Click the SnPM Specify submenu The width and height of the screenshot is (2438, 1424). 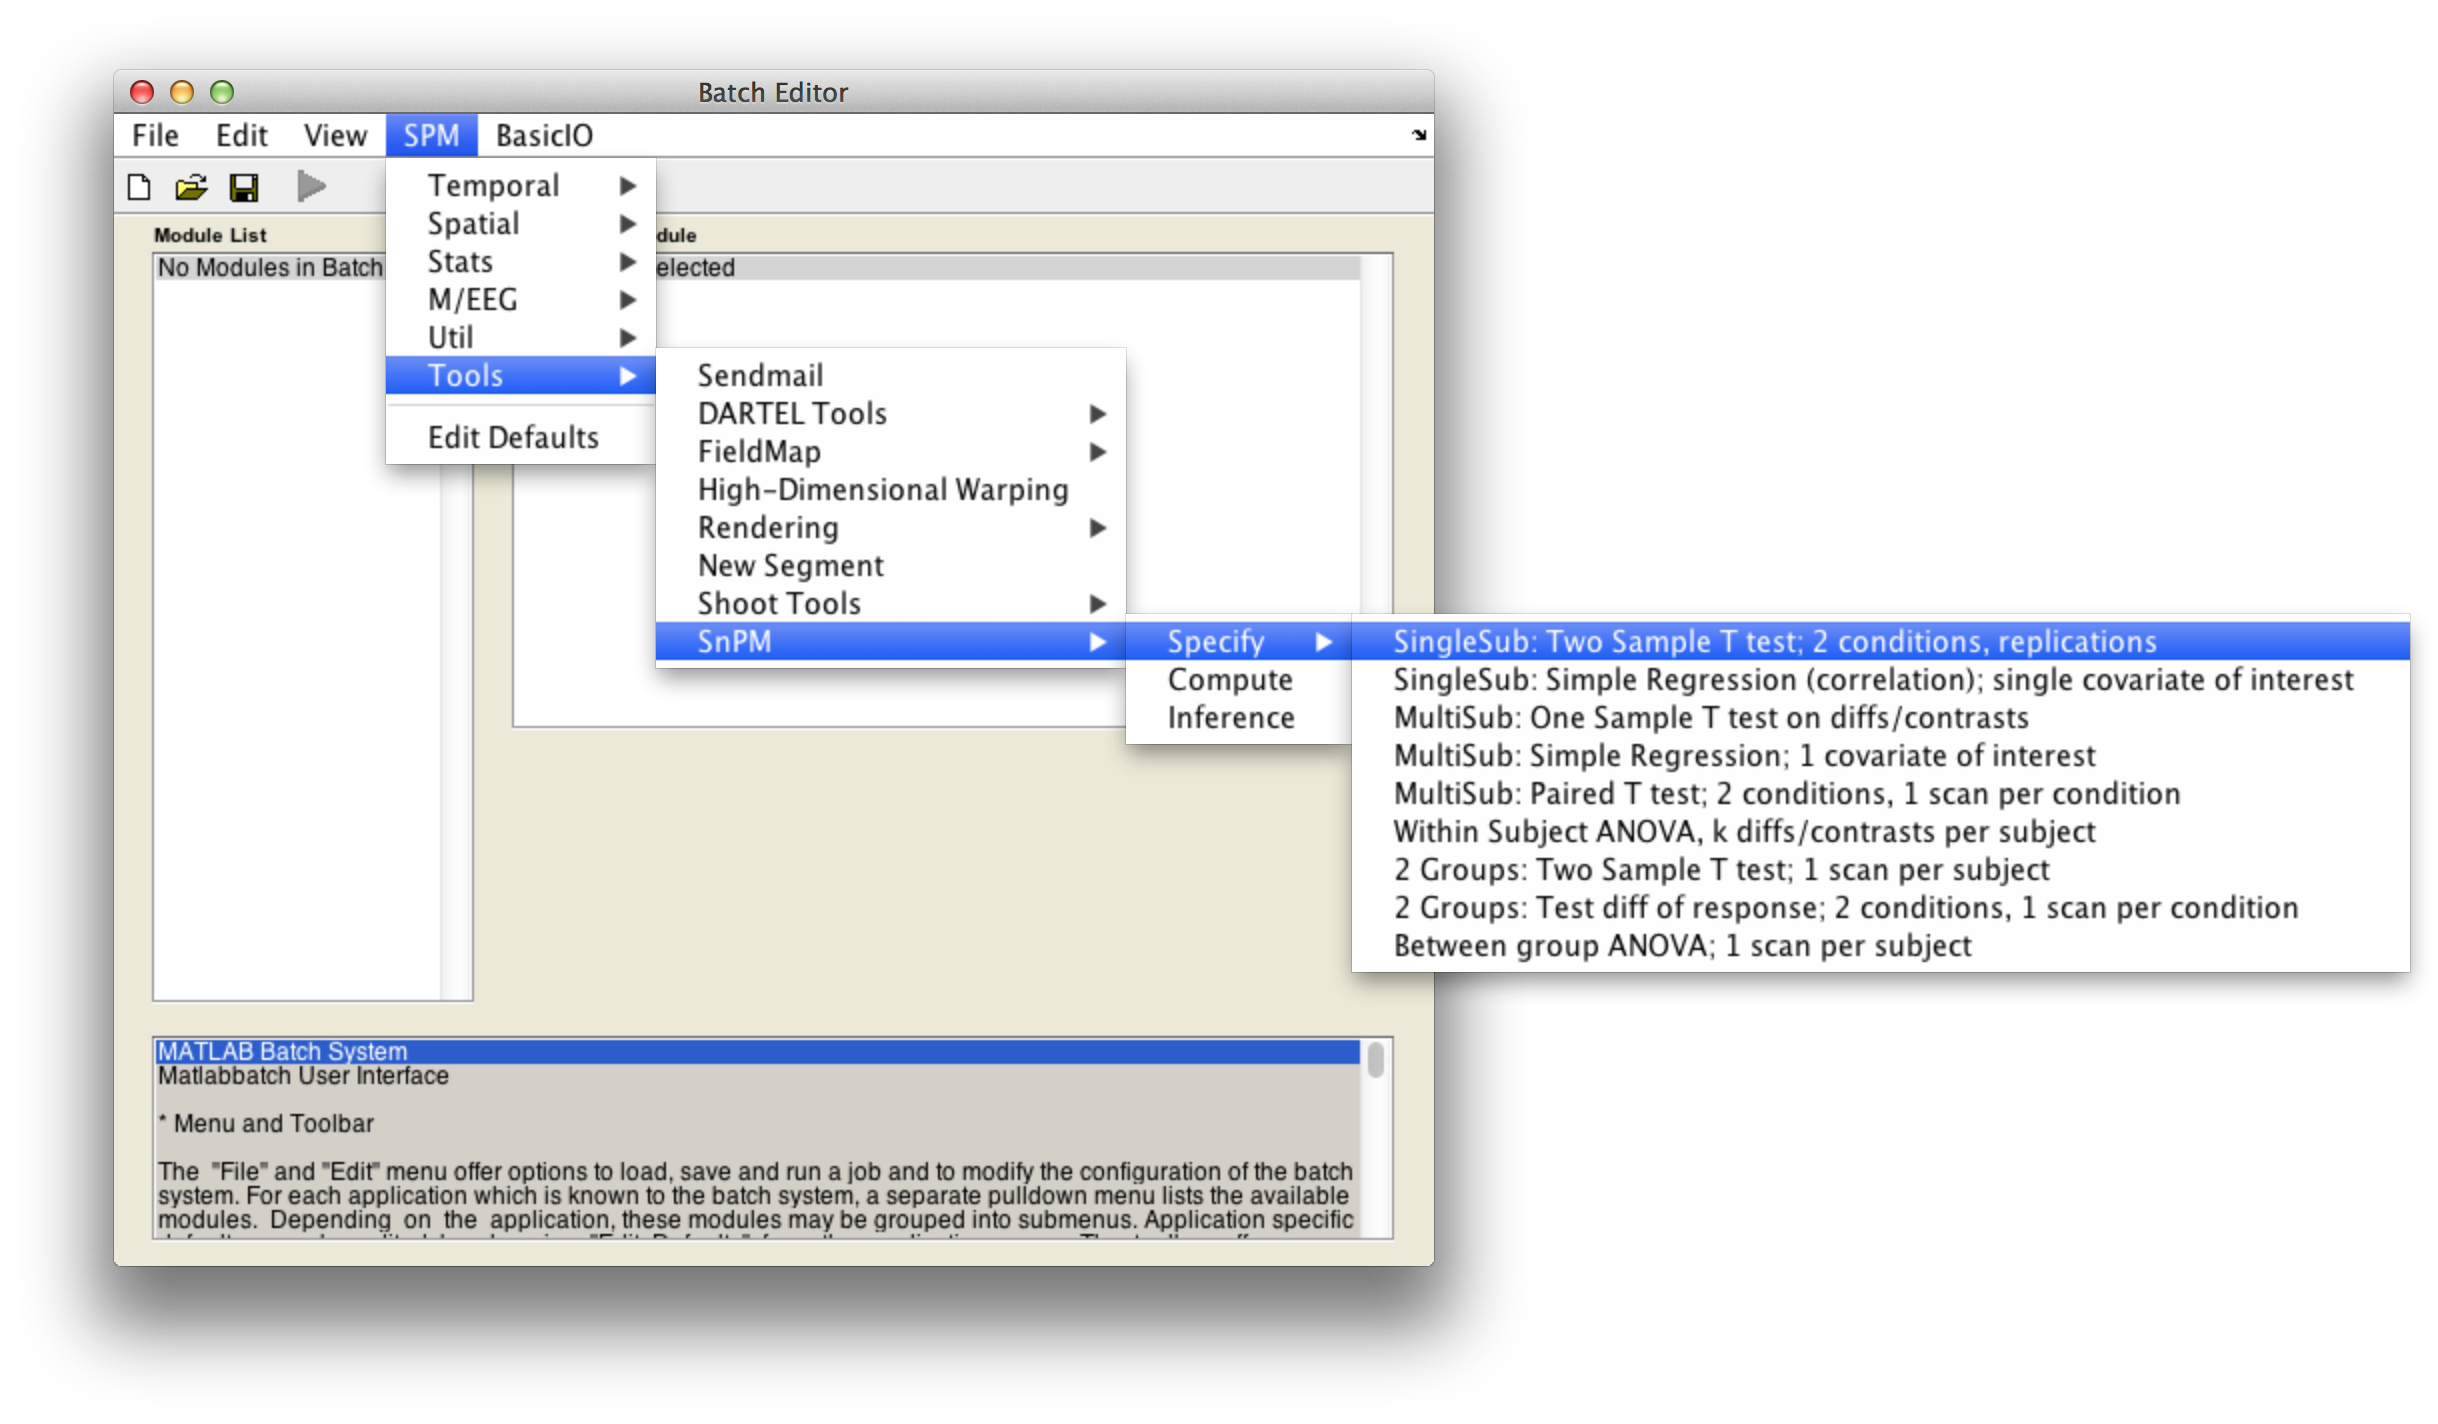(1239, 642)
